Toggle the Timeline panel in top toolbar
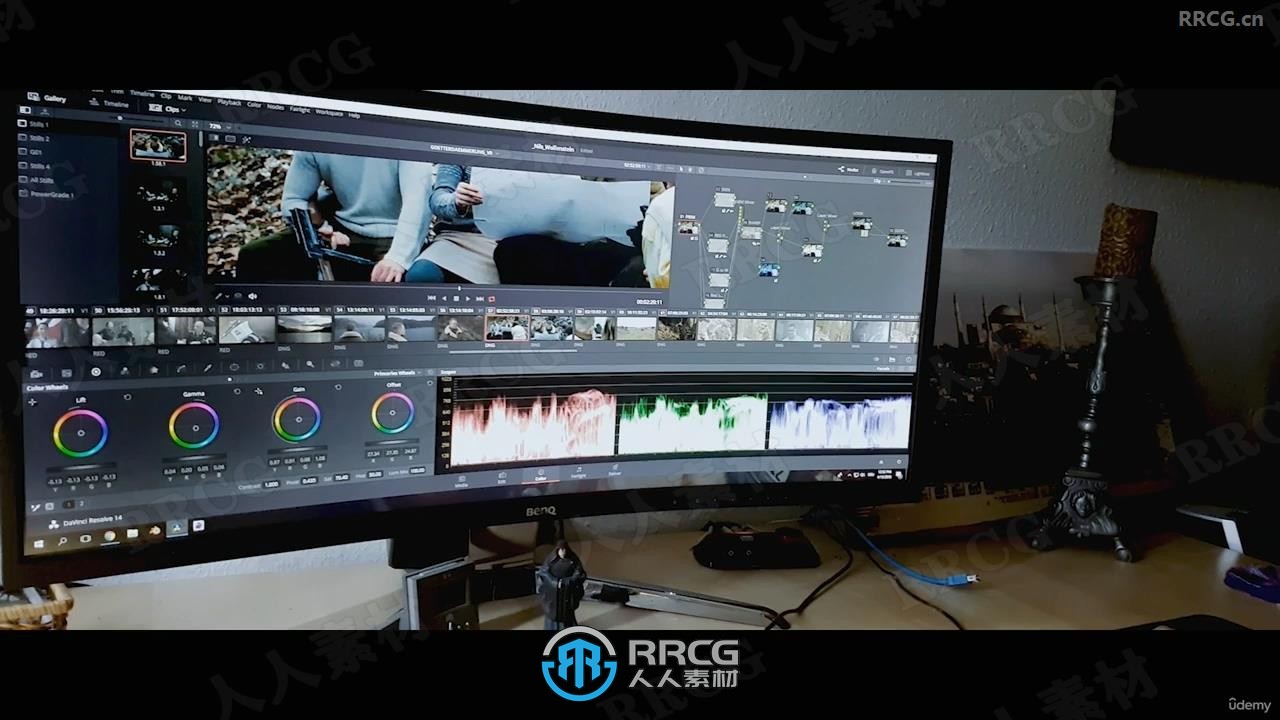The width and height of the screenshot is (1280, 720). pos(109,103)
